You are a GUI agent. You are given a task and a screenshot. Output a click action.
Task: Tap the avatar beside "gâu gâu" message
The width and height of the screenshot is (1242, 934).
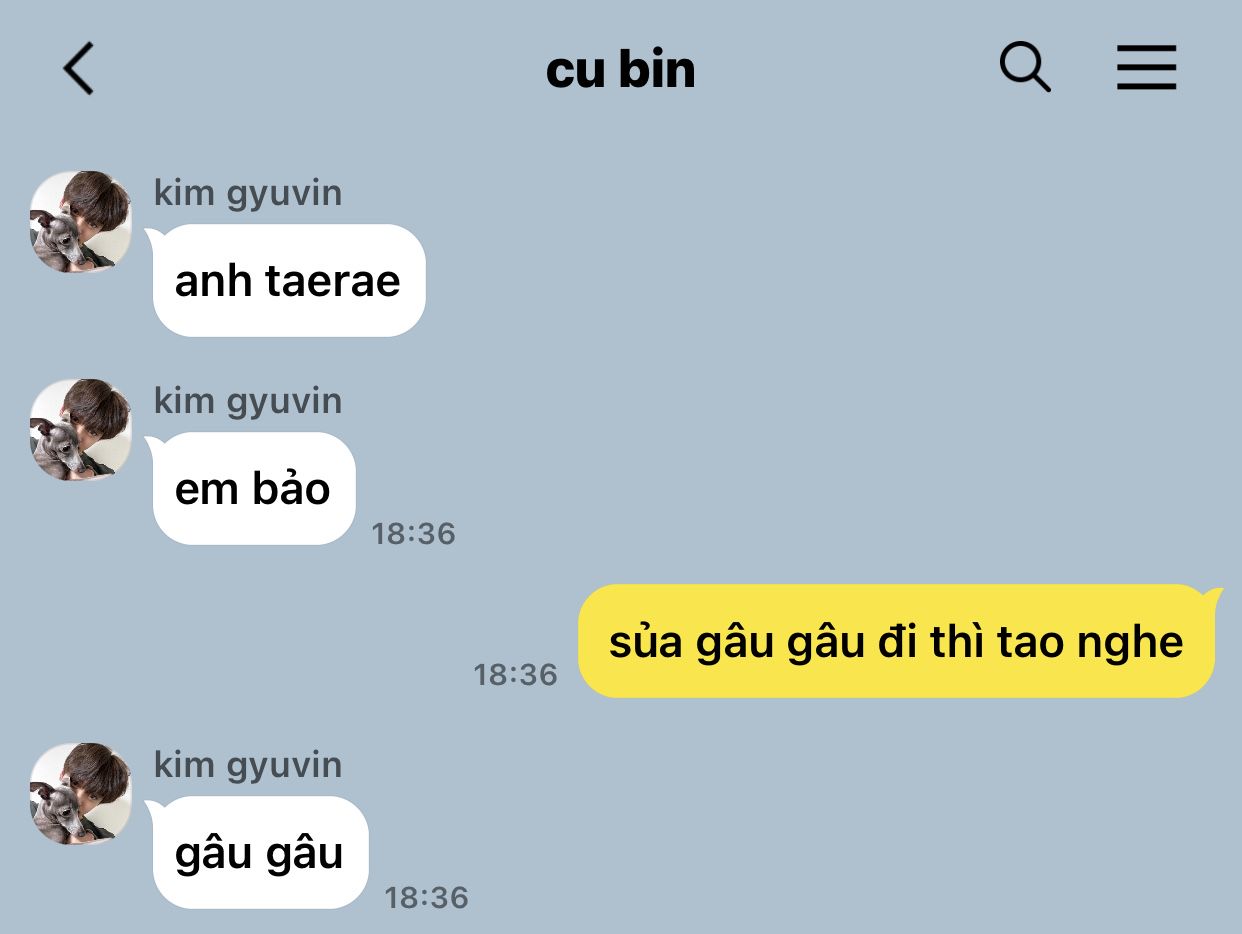coord(81,794)
